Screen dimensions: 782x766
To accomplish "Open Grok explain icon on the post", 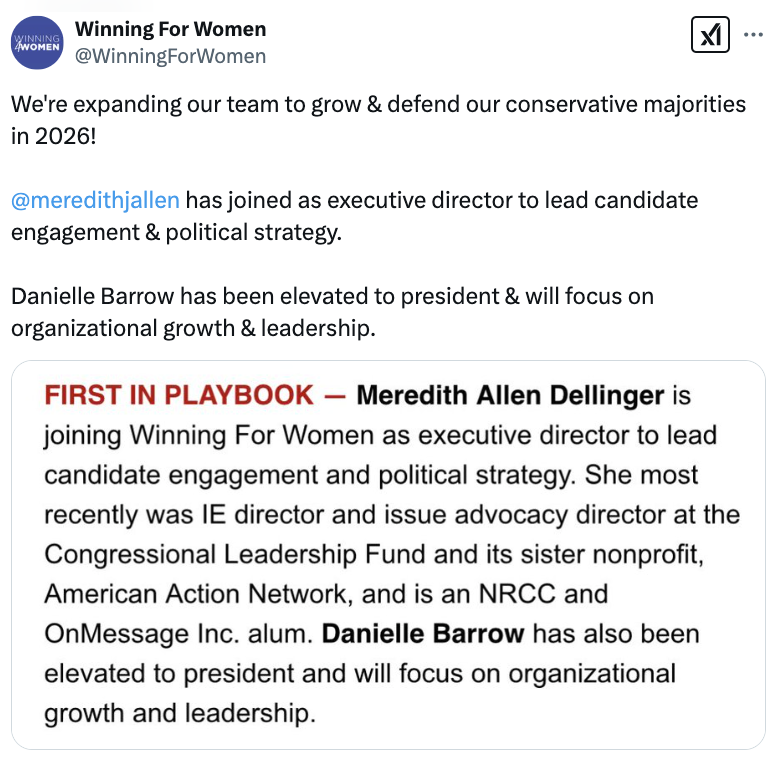I will click(x=710, y=34).
